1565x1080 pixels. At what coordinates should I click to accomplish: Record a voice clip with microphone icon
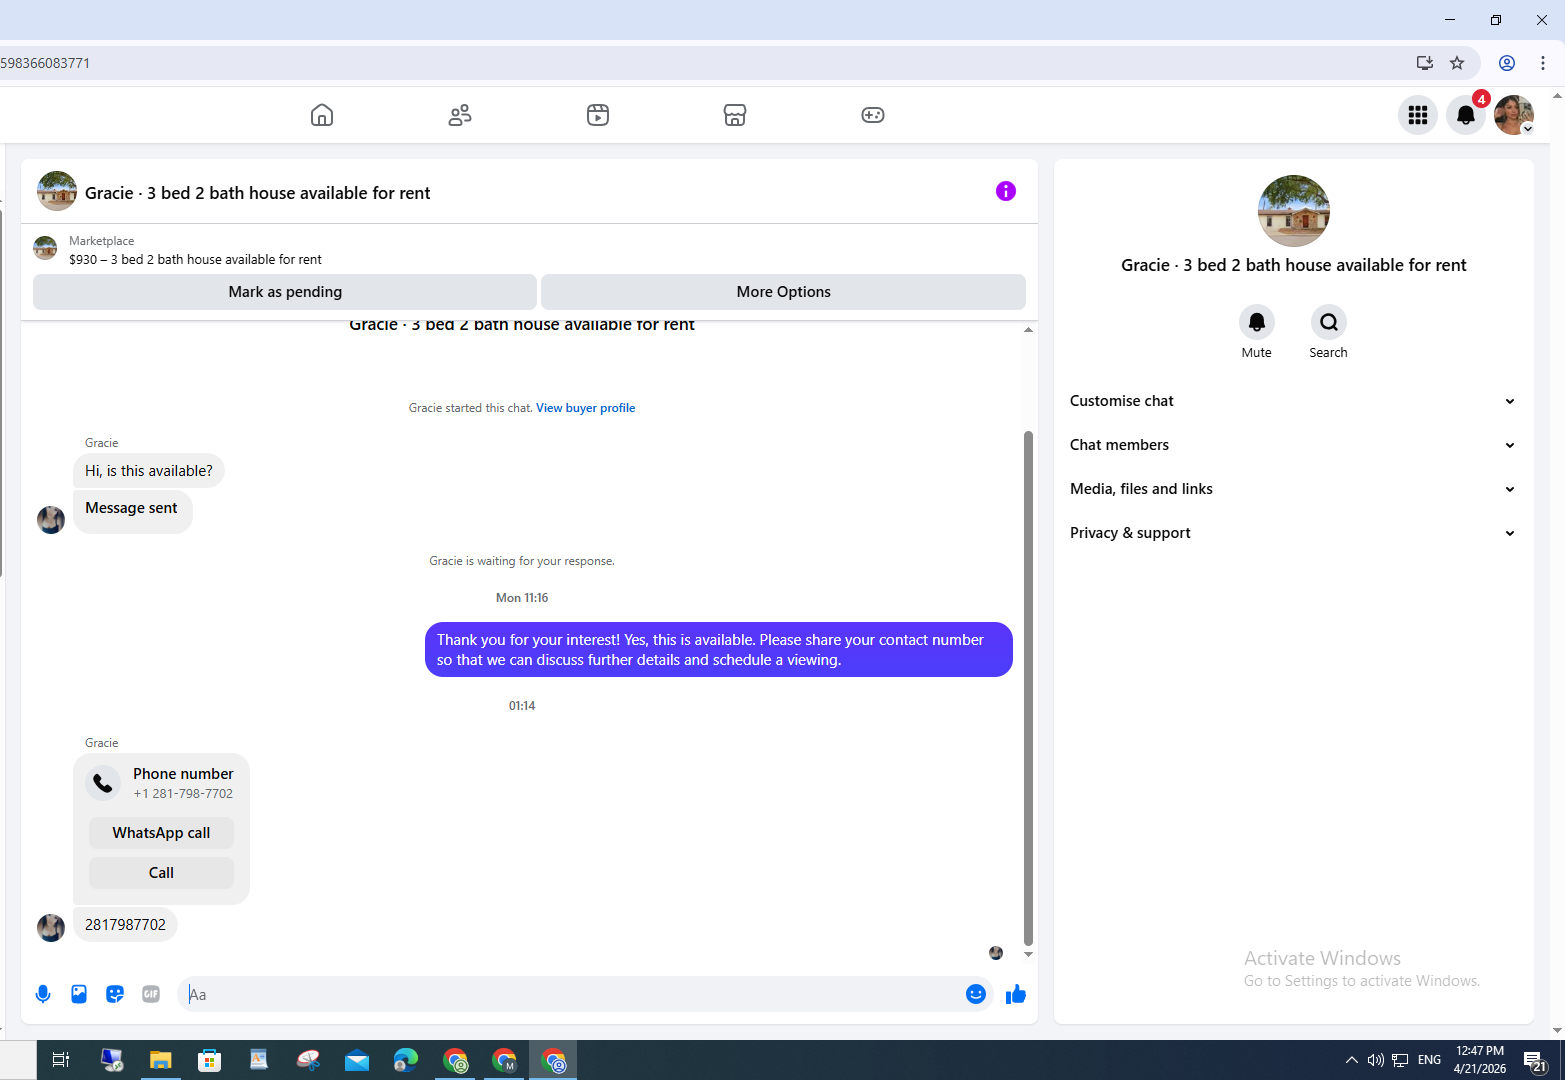click(43, 994)
